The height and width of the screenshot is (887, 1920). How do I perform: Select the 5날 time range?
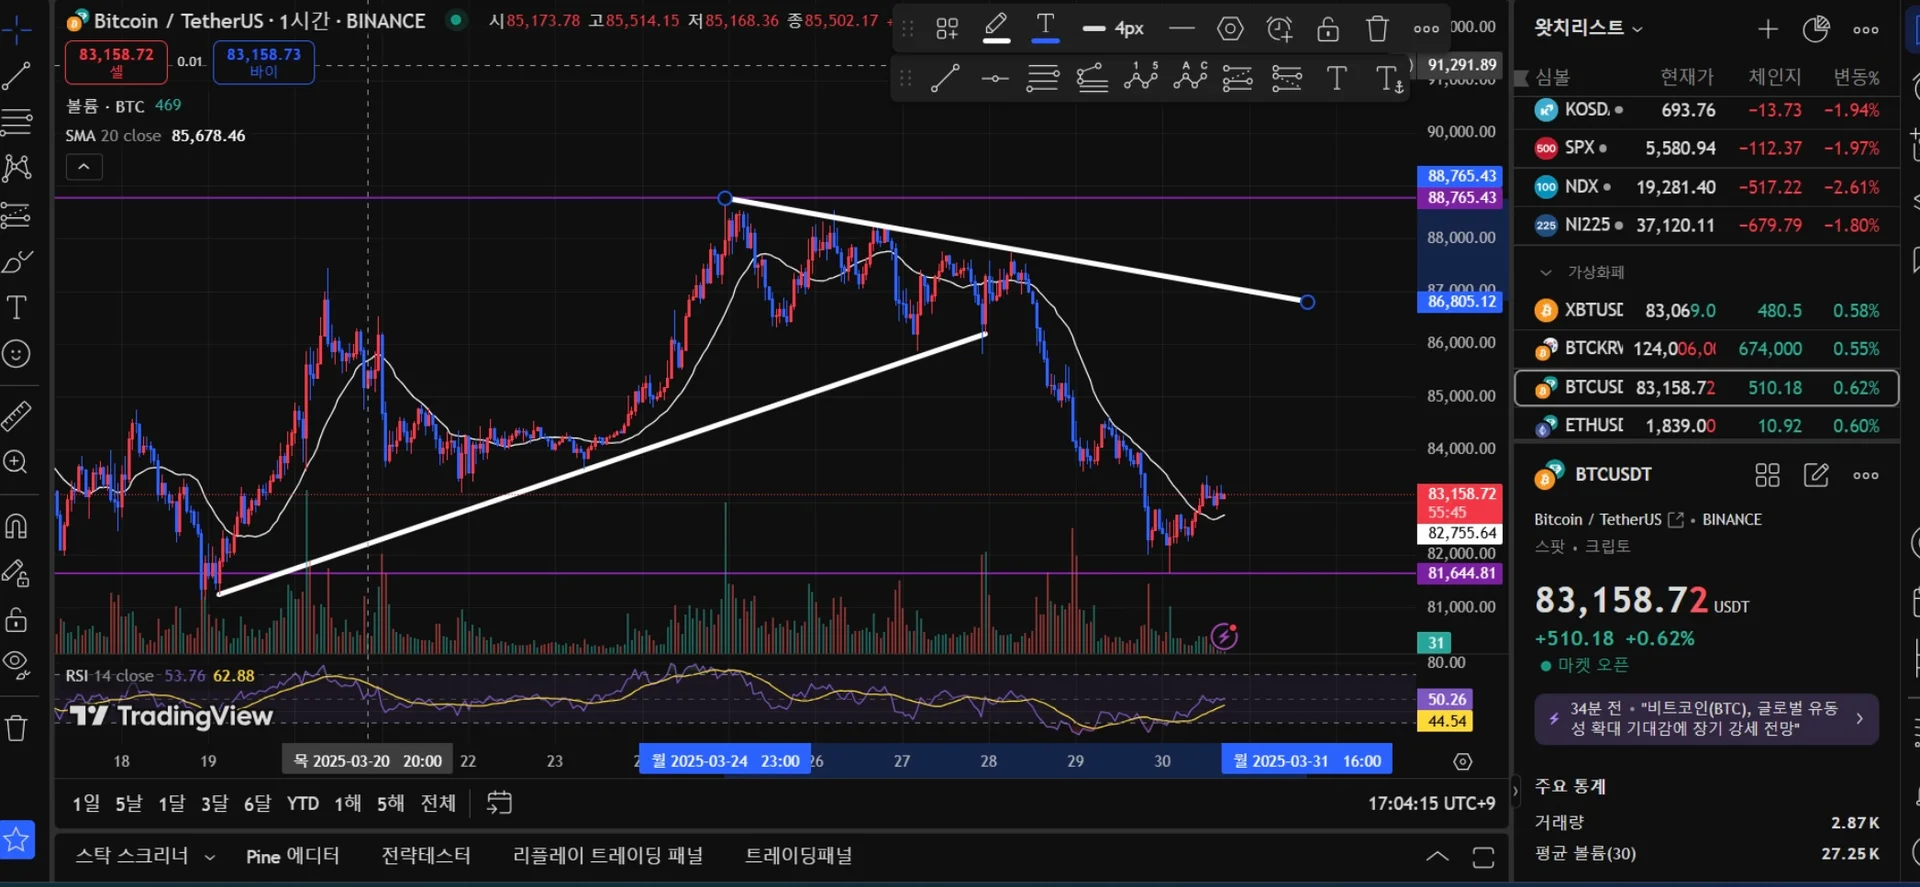click(129, 803)
